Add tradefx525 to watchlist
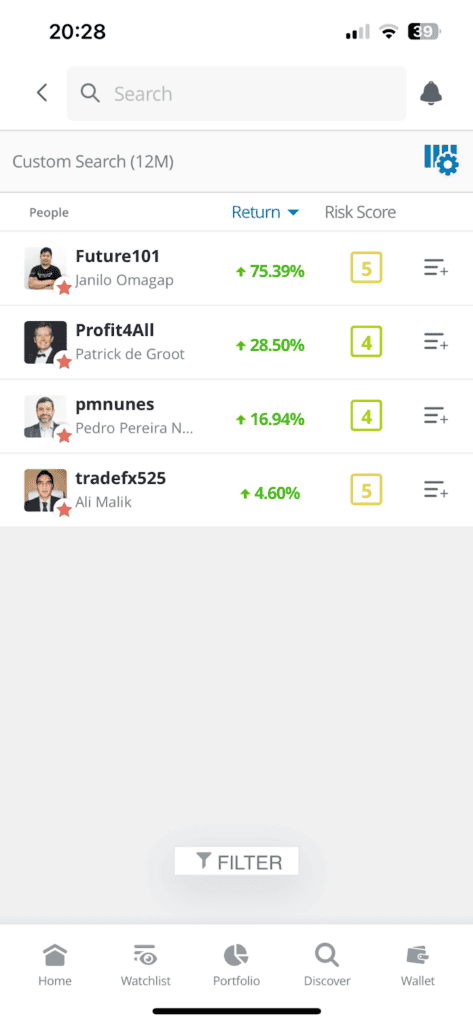 pyautogui.click(x=436, y=490)
